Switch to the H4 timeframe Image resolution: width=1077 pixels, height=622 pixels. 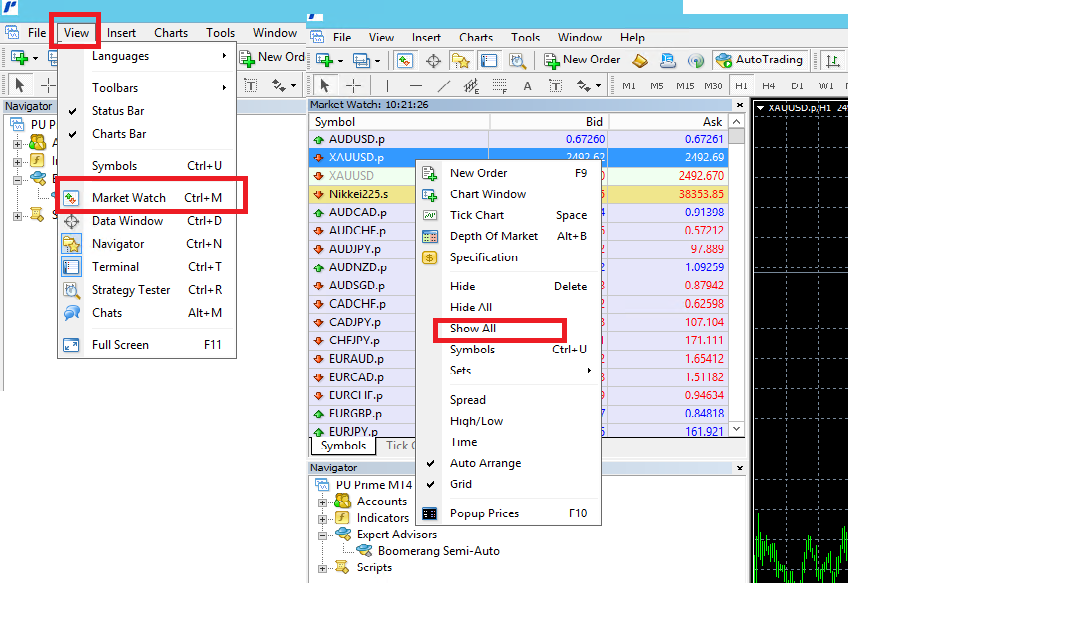[769, 86]
